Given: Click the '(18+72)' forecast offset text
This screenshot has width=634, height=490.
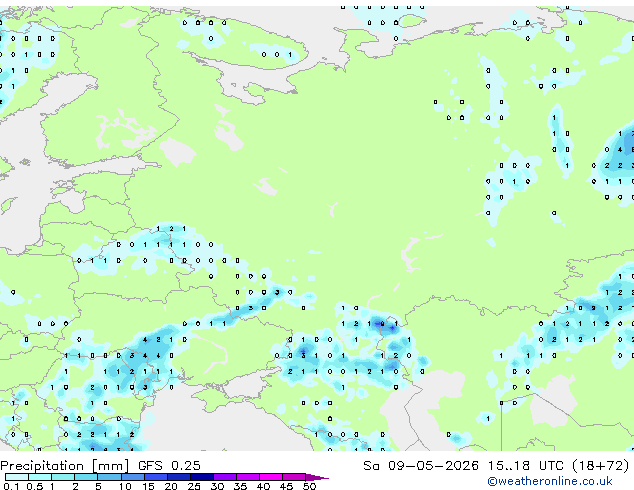Looking at the screenshot, I should [x=601, y=466].
